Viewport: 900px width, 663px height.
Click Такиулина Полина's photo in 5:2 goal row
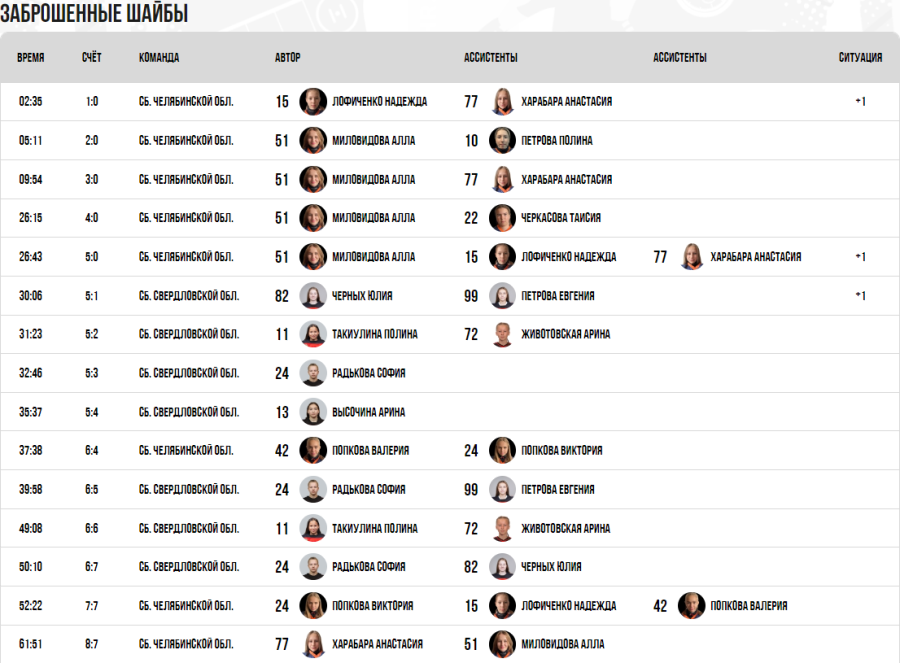313,334
